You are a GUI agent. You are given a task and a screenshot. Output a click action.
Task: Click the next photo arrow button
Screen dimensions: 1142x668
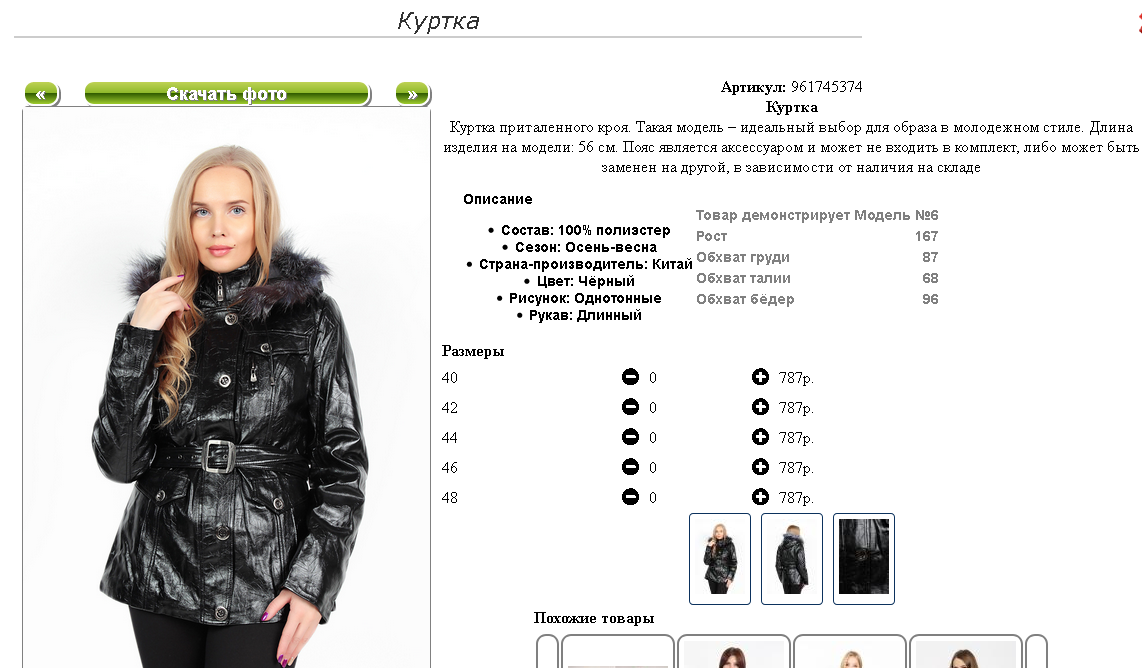tap(413, 94)
